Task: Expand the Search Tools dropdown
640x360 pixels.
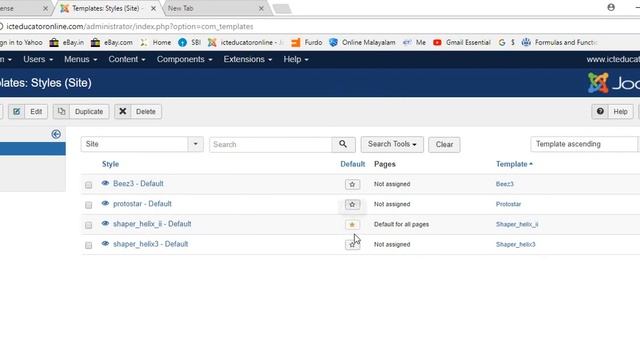Action: pos(392,144)
